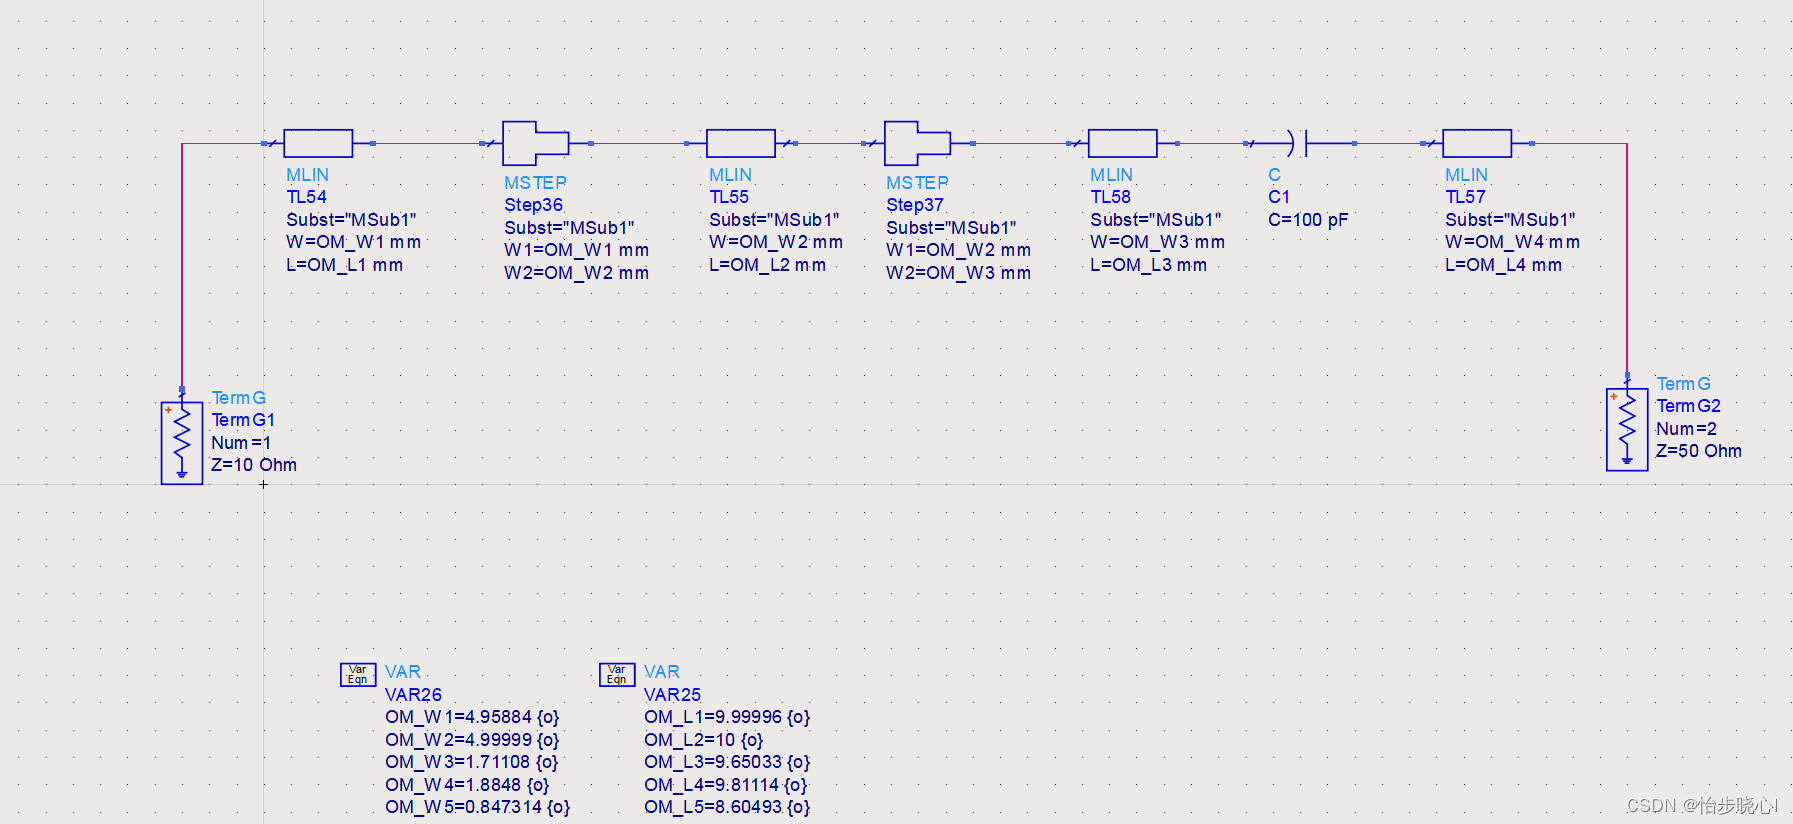Select the MLIN TL57 microstrip line symbol
The width and height of the screenshot is (1793, 824).
1477,143
